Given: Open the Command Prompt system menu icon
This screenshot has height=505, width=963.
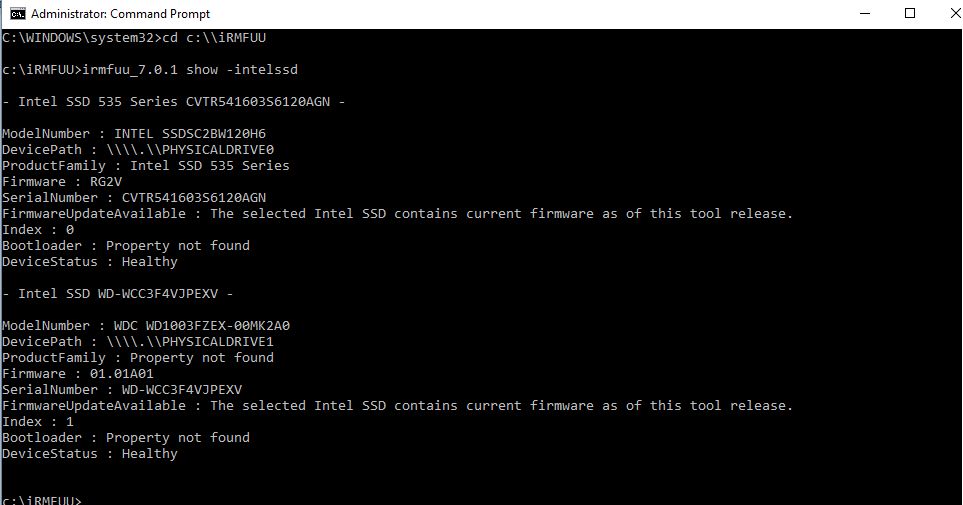Looking at the screenshot, I should tap(12, 14).
